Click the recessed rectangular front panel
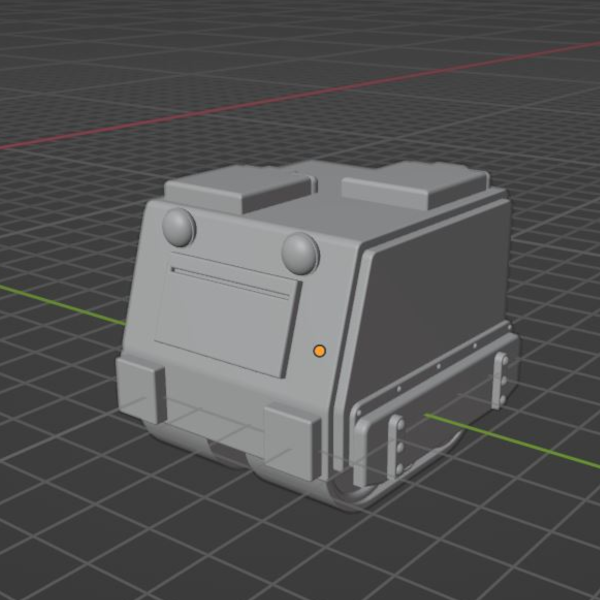 [x=226, y=318]
